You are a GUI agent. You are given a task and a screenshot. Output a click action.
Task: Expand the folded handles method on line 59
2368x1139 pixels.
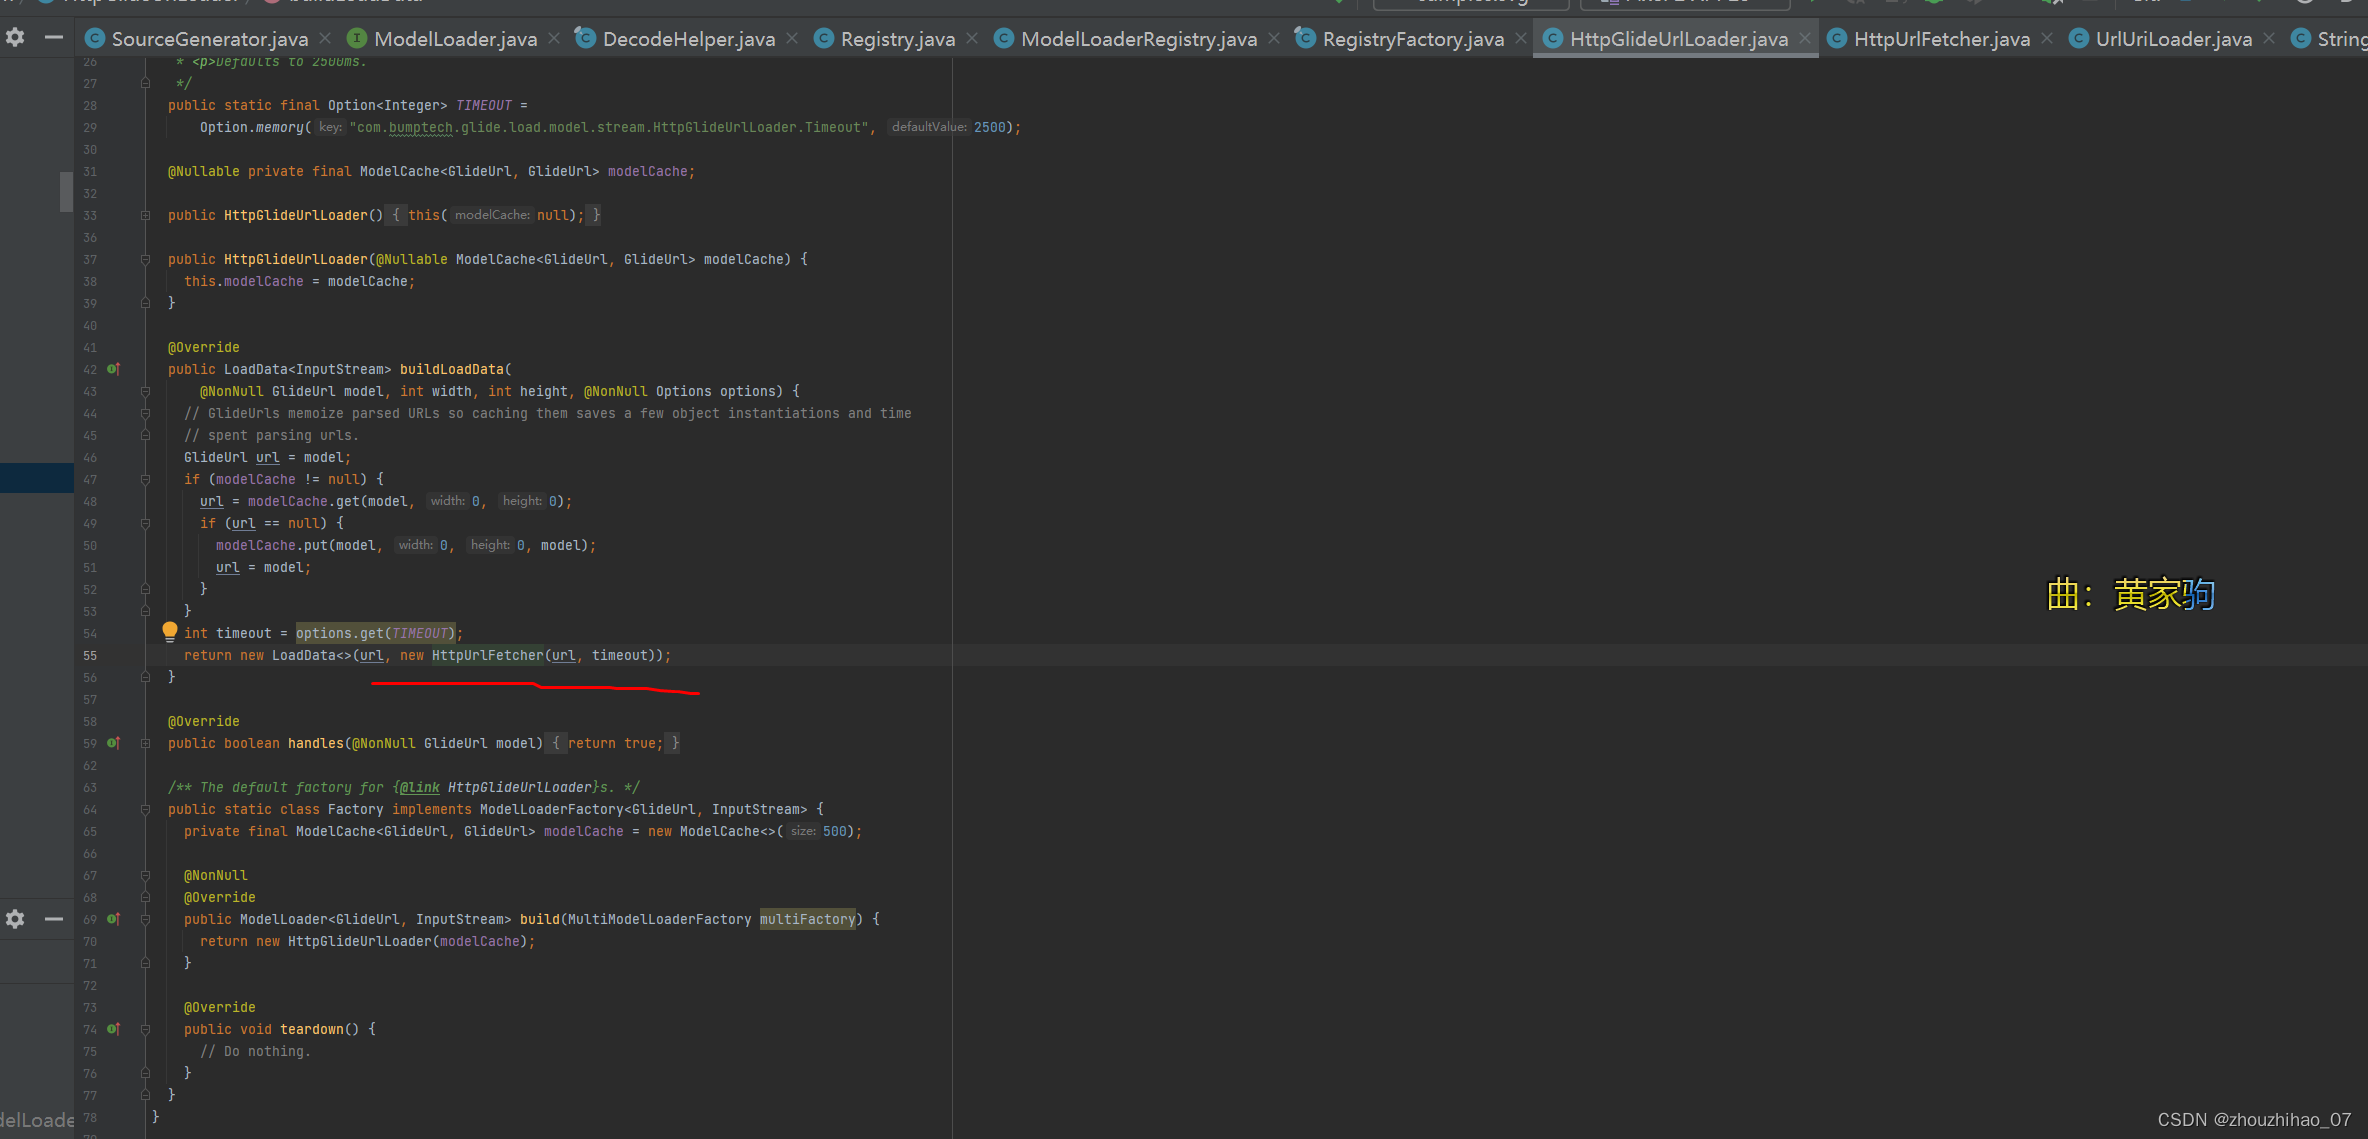click(x=145, y=743)
